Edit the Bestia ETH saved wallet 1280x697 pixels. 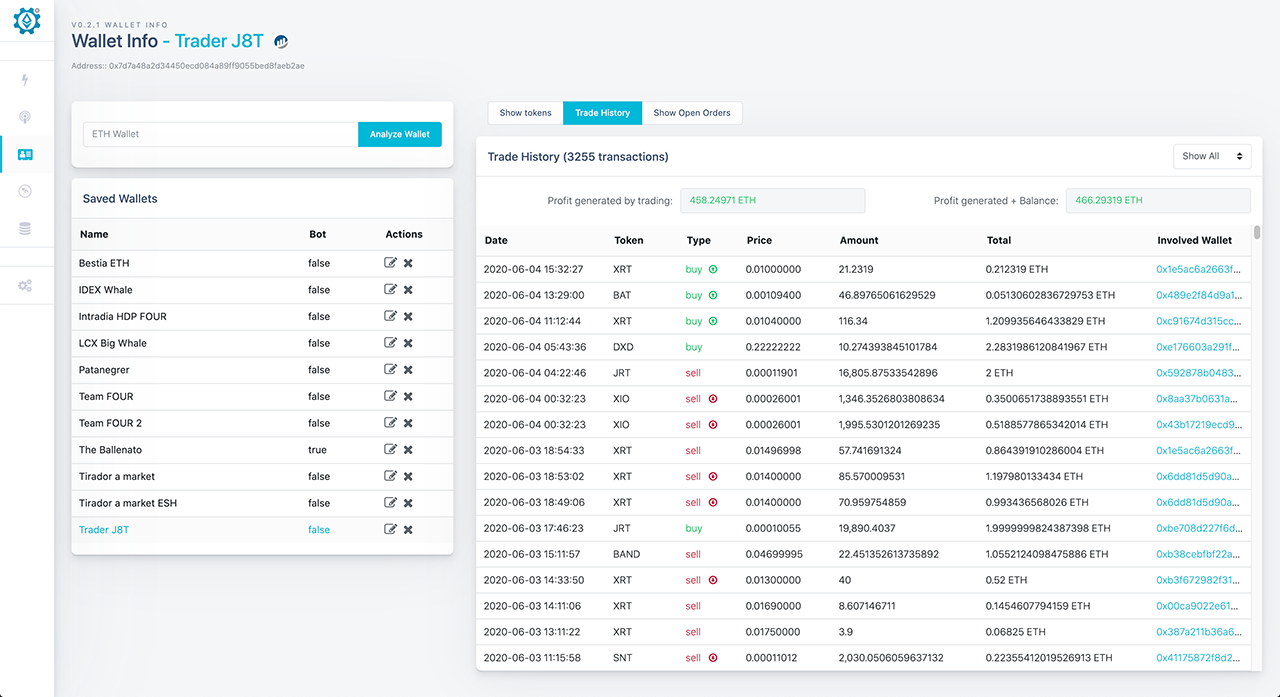click(x=390, y=263)
